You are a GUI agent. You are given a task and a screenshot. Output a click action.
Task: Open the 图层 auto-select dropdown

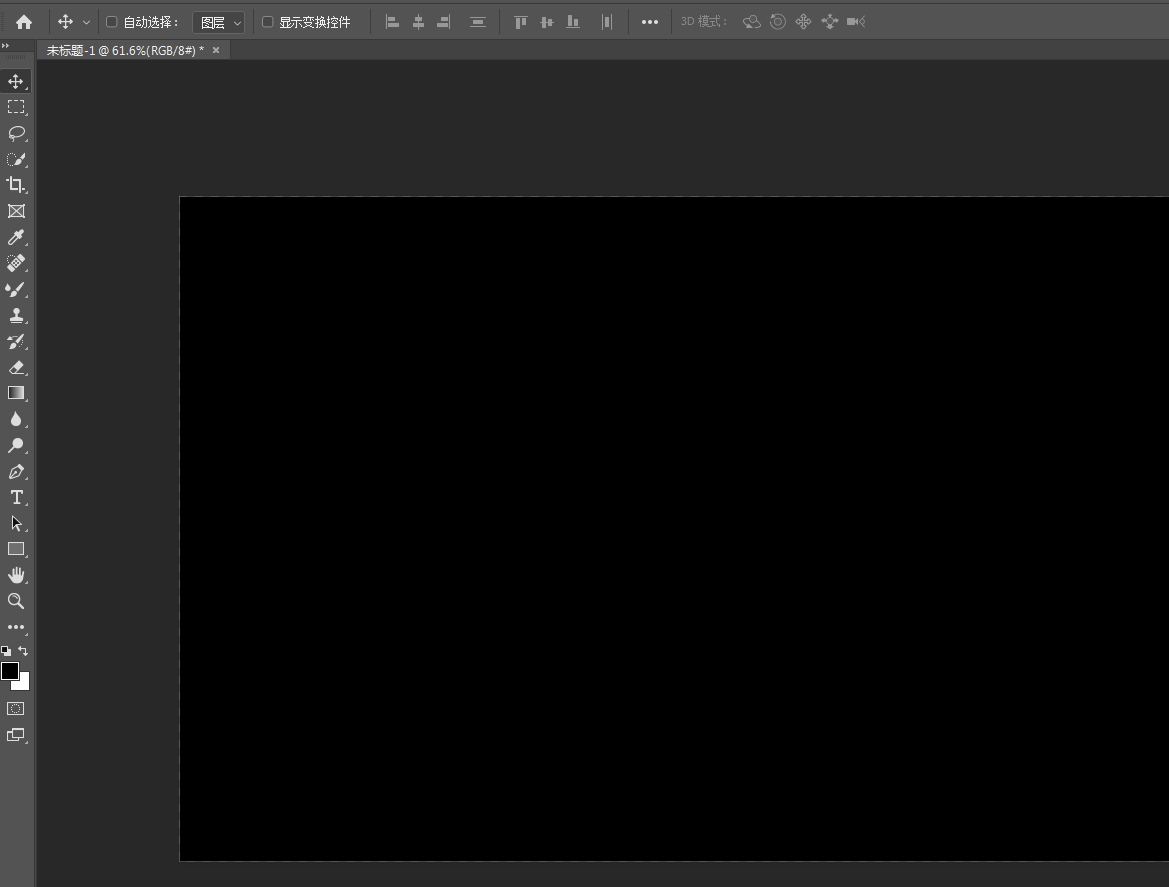click(x=219, y=22)
